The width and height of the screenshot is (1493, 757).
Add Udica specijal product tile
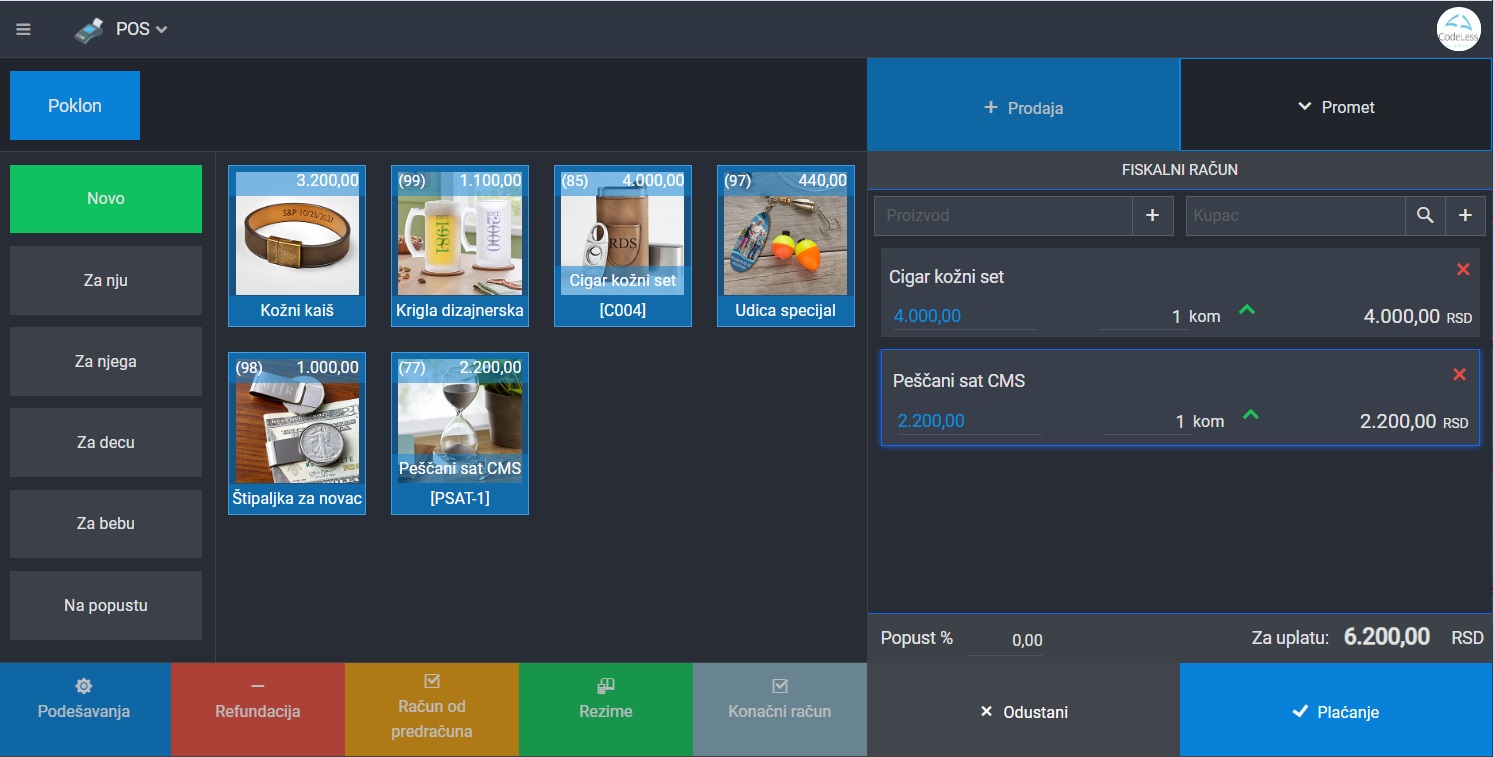[x=786, y=246]
